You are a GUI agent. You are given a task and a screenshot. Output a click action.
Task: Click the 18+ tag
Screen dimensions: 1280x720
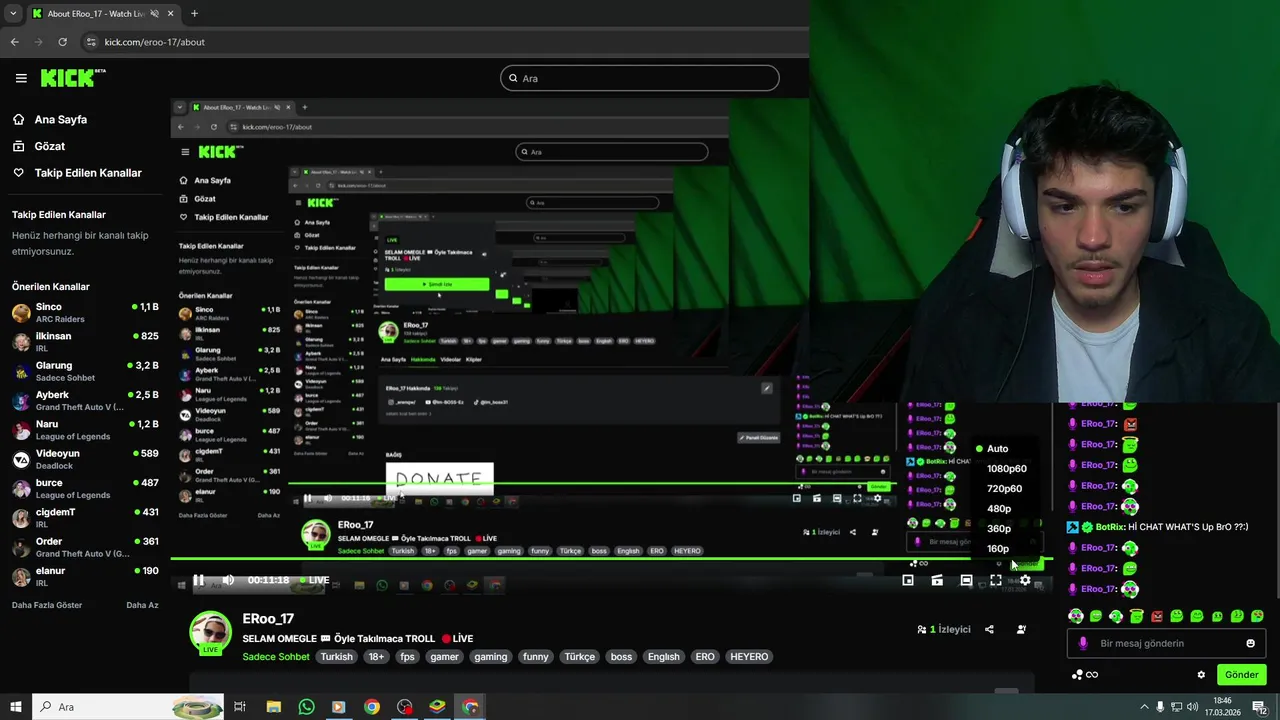coord(376,657)
